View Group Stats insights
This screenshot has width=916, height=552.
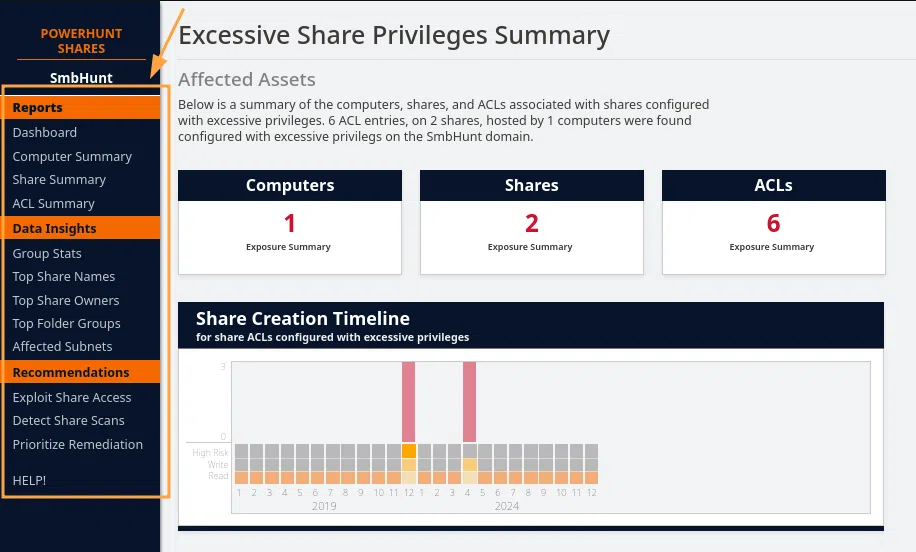[x=47, y=253]
